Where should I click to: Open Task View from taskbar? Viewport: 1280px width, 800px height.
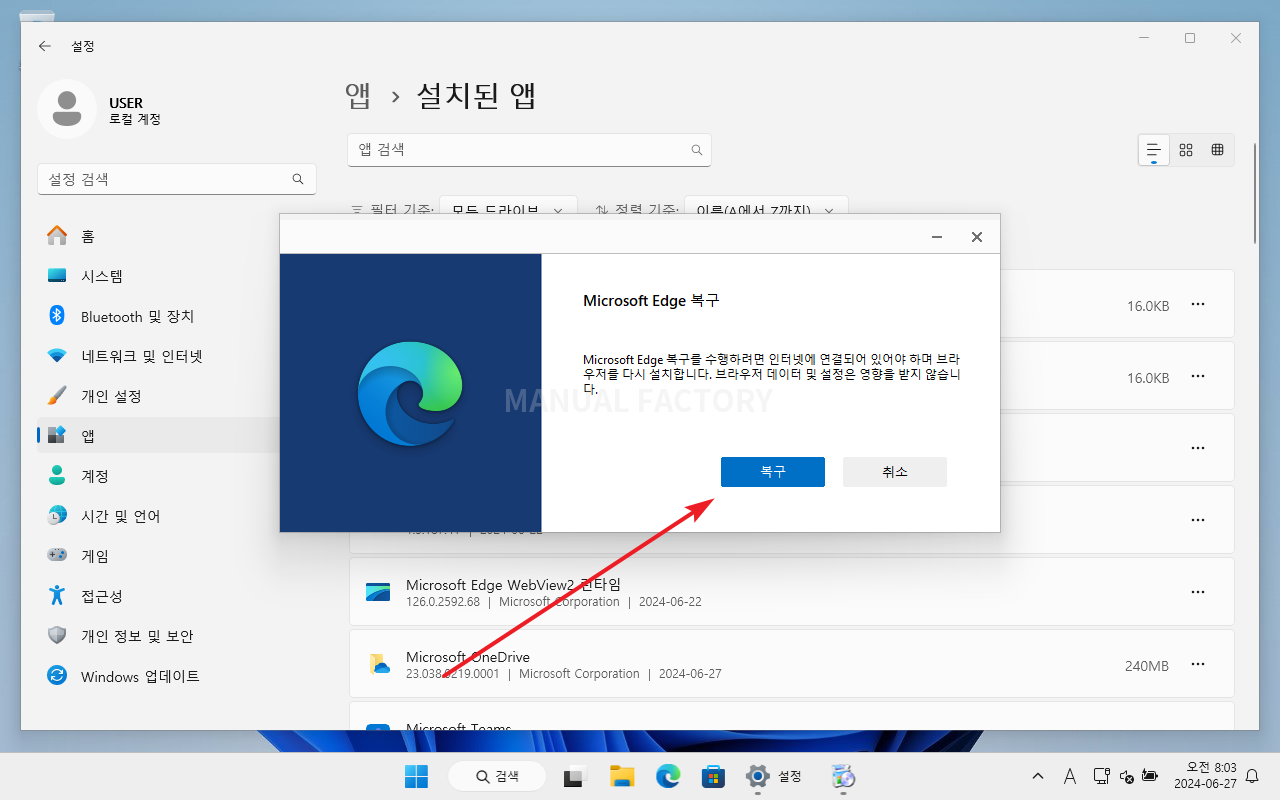click(573, 776)
